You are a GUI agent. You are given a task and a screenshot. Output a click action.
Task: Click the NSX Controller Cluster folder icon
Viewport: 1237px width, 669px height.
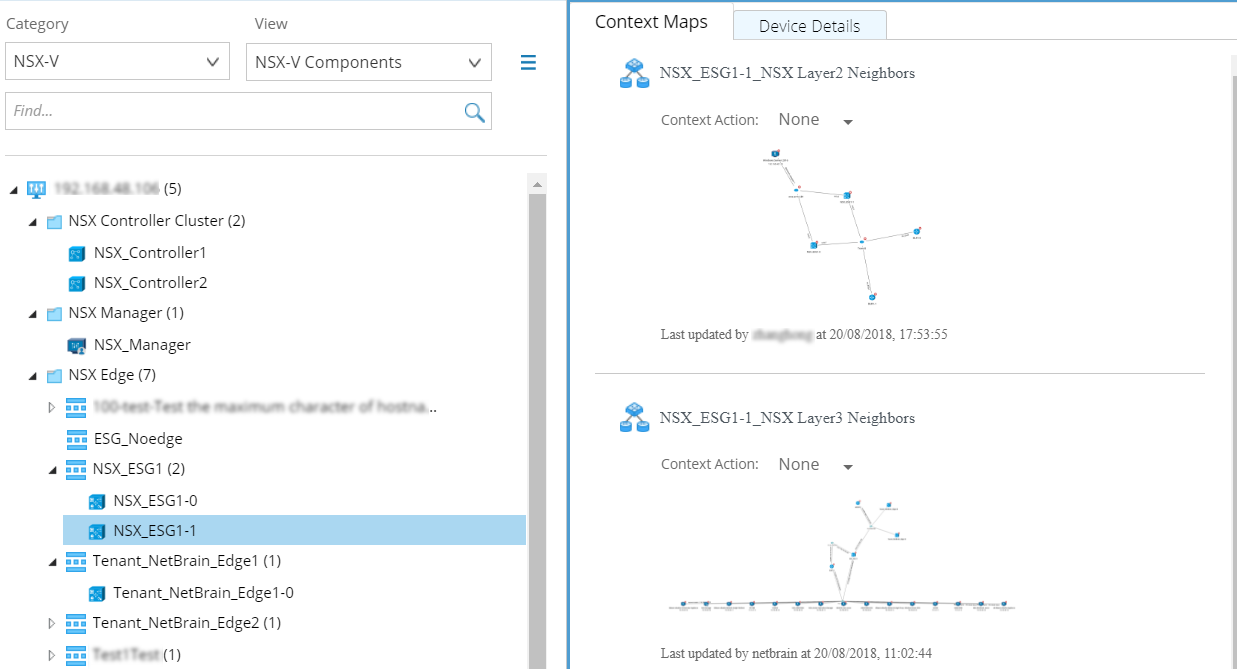coord(54,221)
